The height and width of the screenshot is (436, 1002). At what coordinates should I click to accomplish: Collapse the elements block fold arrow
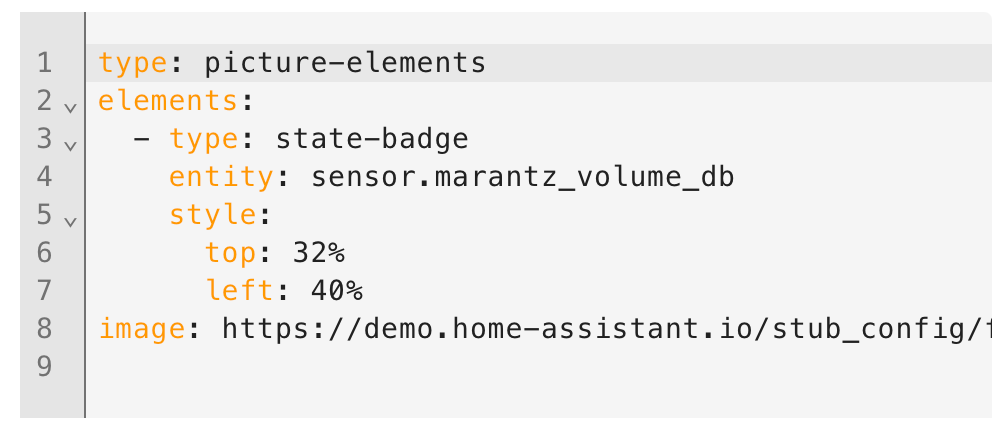(x=70, y=107)
